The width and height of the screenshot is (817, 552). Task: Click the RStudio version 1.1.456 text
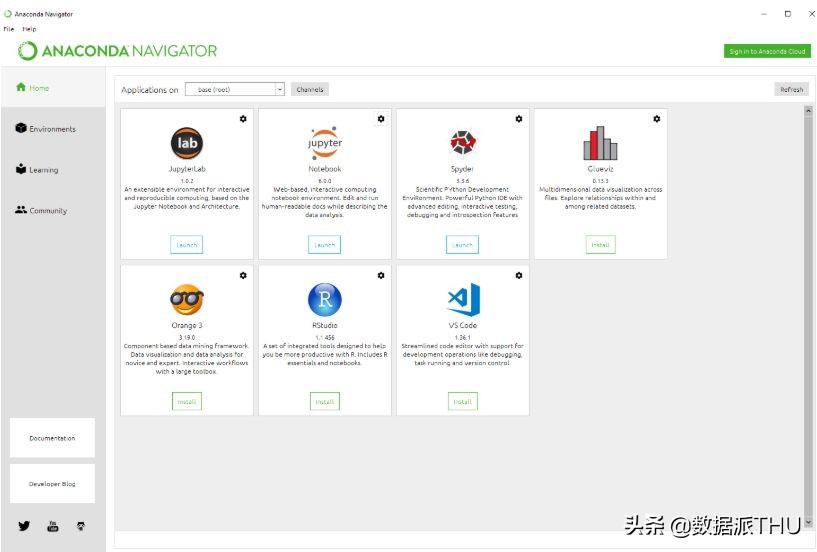[x=325, y=337]
